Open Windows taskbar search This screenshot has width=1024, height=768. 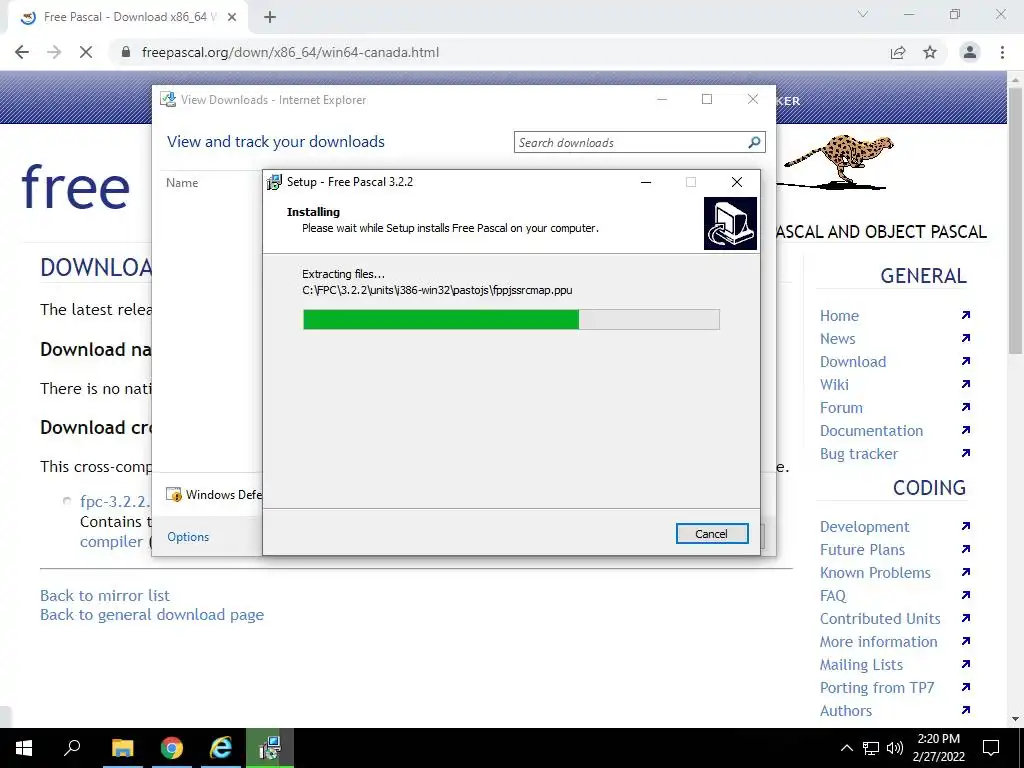pos(72,748)
